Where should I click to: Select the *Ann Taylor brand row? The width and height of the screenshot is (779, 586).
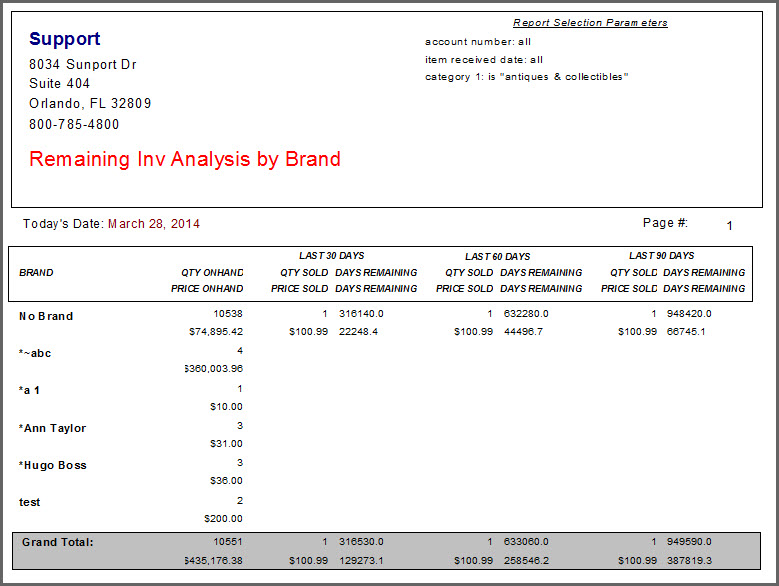(x=53, y=428)
